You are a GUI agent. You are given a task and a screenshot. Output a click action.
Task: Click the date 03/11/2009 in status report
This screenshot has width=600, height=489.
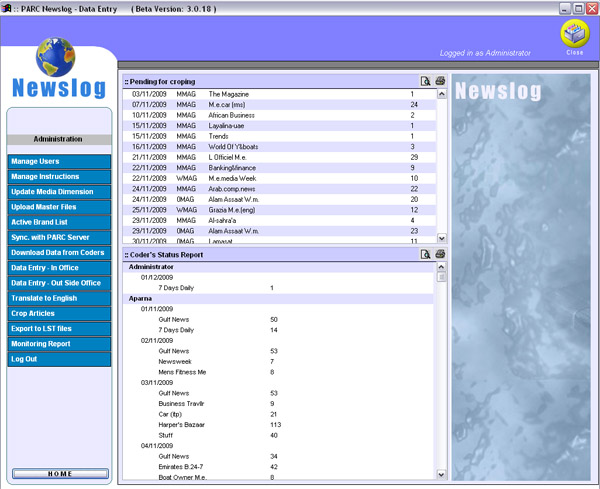(x=157, y=383)
